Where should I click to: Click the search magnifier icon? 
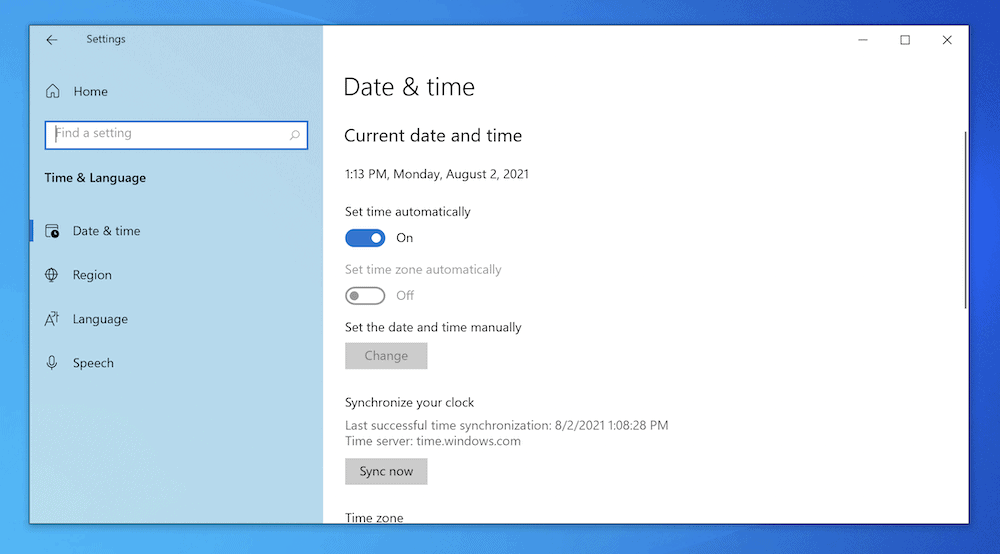click(x=295, y=135)
